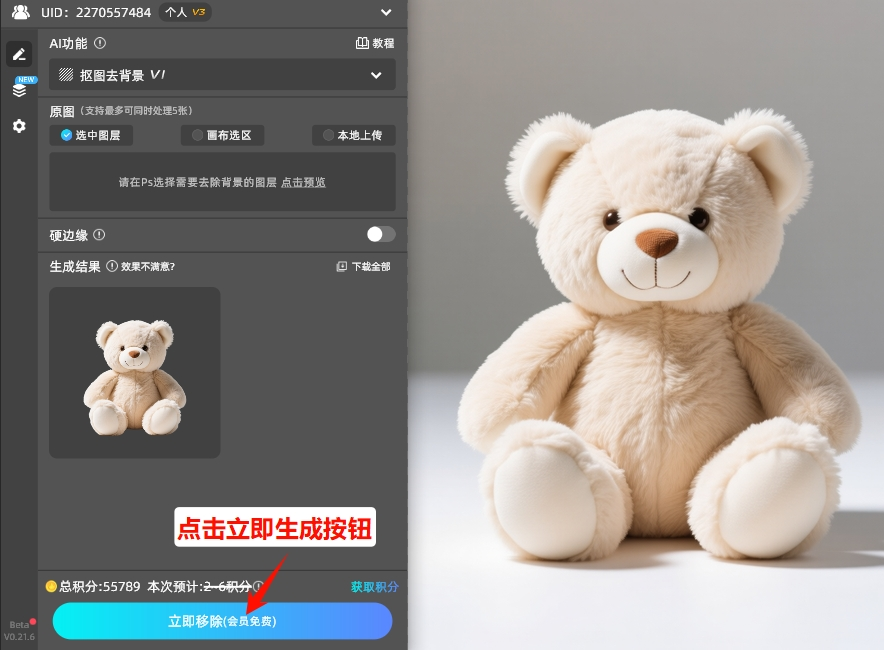
Task: Click the Beta V0.21.6 version label
Action: point(19,630)
